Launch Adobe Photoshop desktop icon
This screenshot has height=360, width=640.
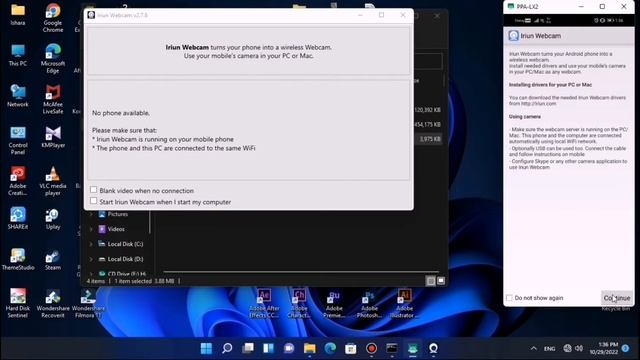(x=369, y=303)
